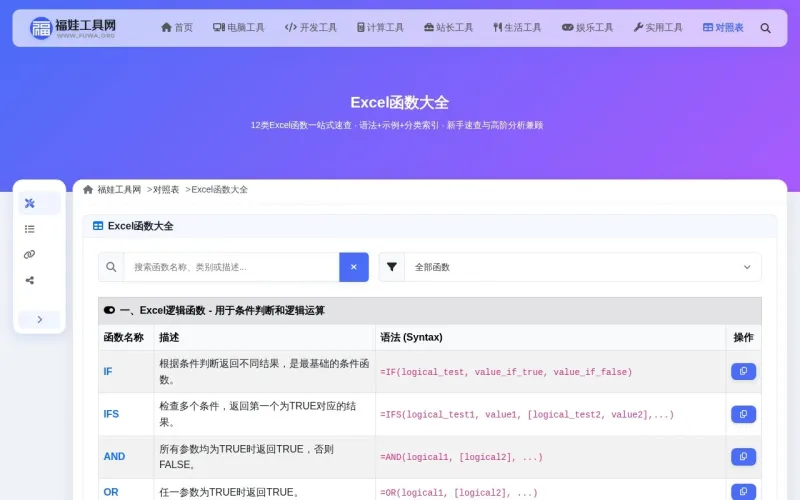
Task: Expand the sidebar with the chevron arrow
Action: point(39,319)
